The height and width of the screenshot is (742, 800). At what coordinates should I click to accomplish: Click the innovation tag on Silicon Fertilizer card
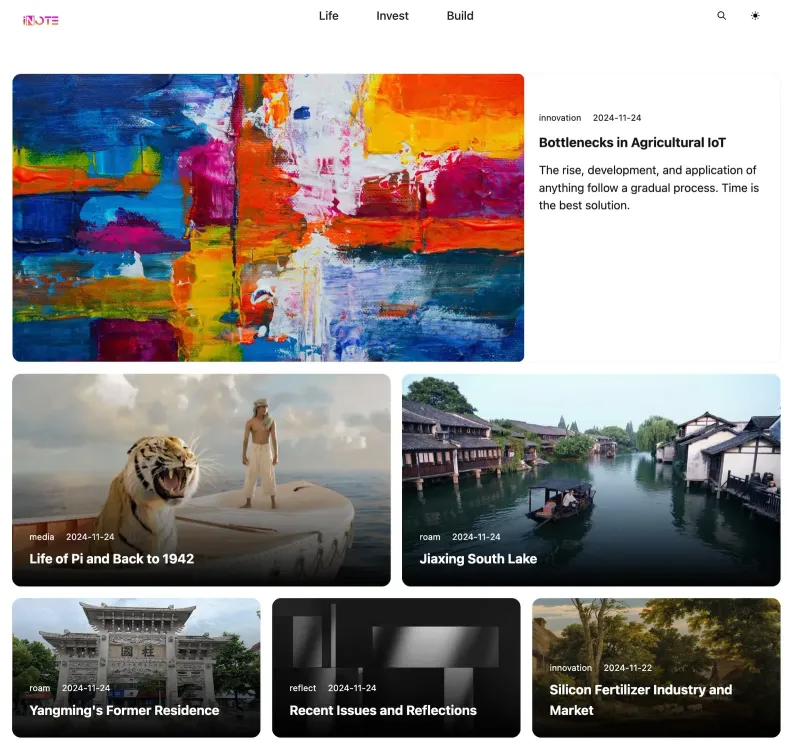tap(570, 668)
